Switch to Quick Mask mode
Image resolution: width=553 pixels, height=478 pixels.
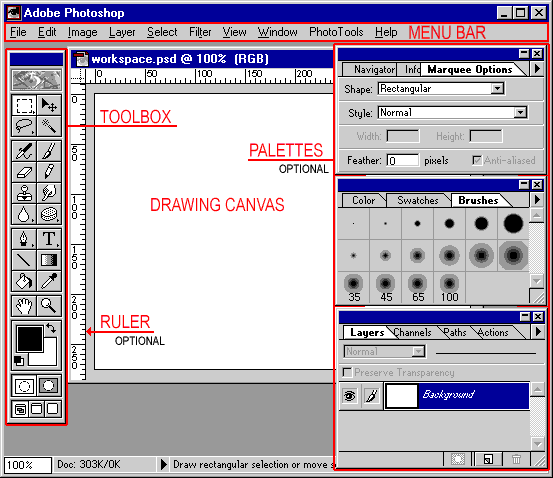[49, 386]
